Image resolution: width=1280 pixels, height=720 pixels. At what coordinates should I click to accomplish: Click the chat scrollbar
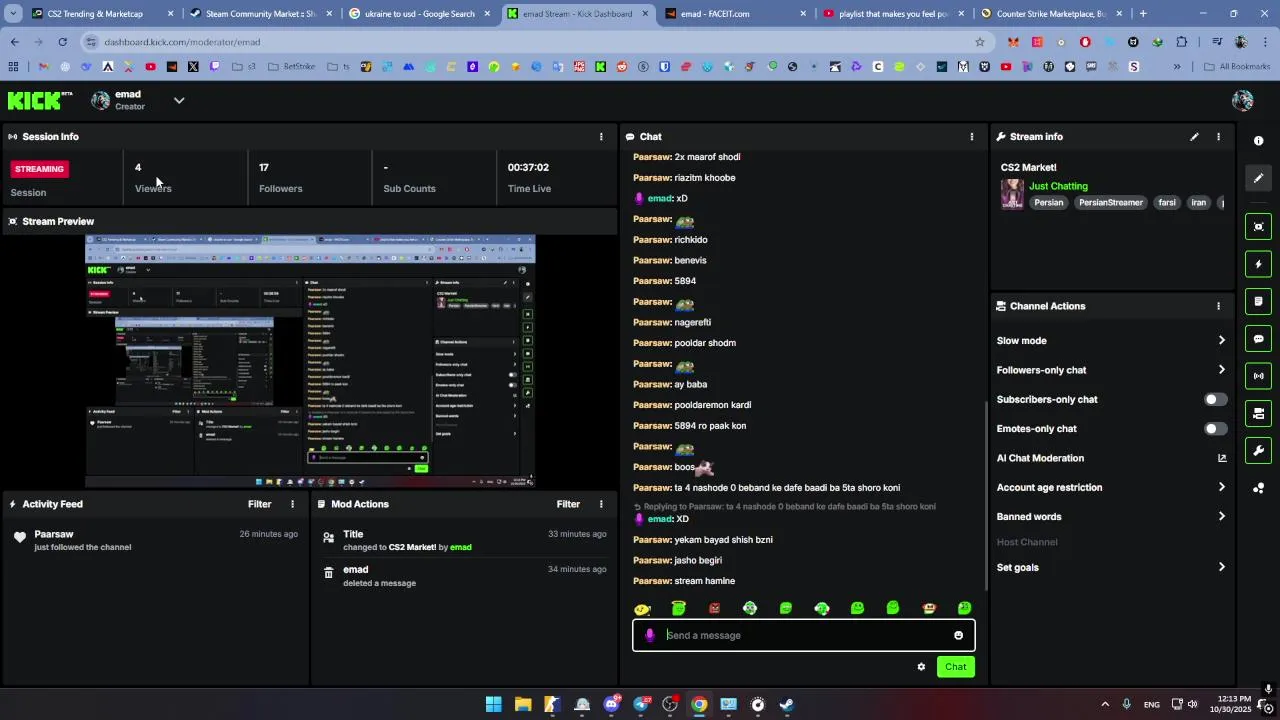[x=986, y=498]
